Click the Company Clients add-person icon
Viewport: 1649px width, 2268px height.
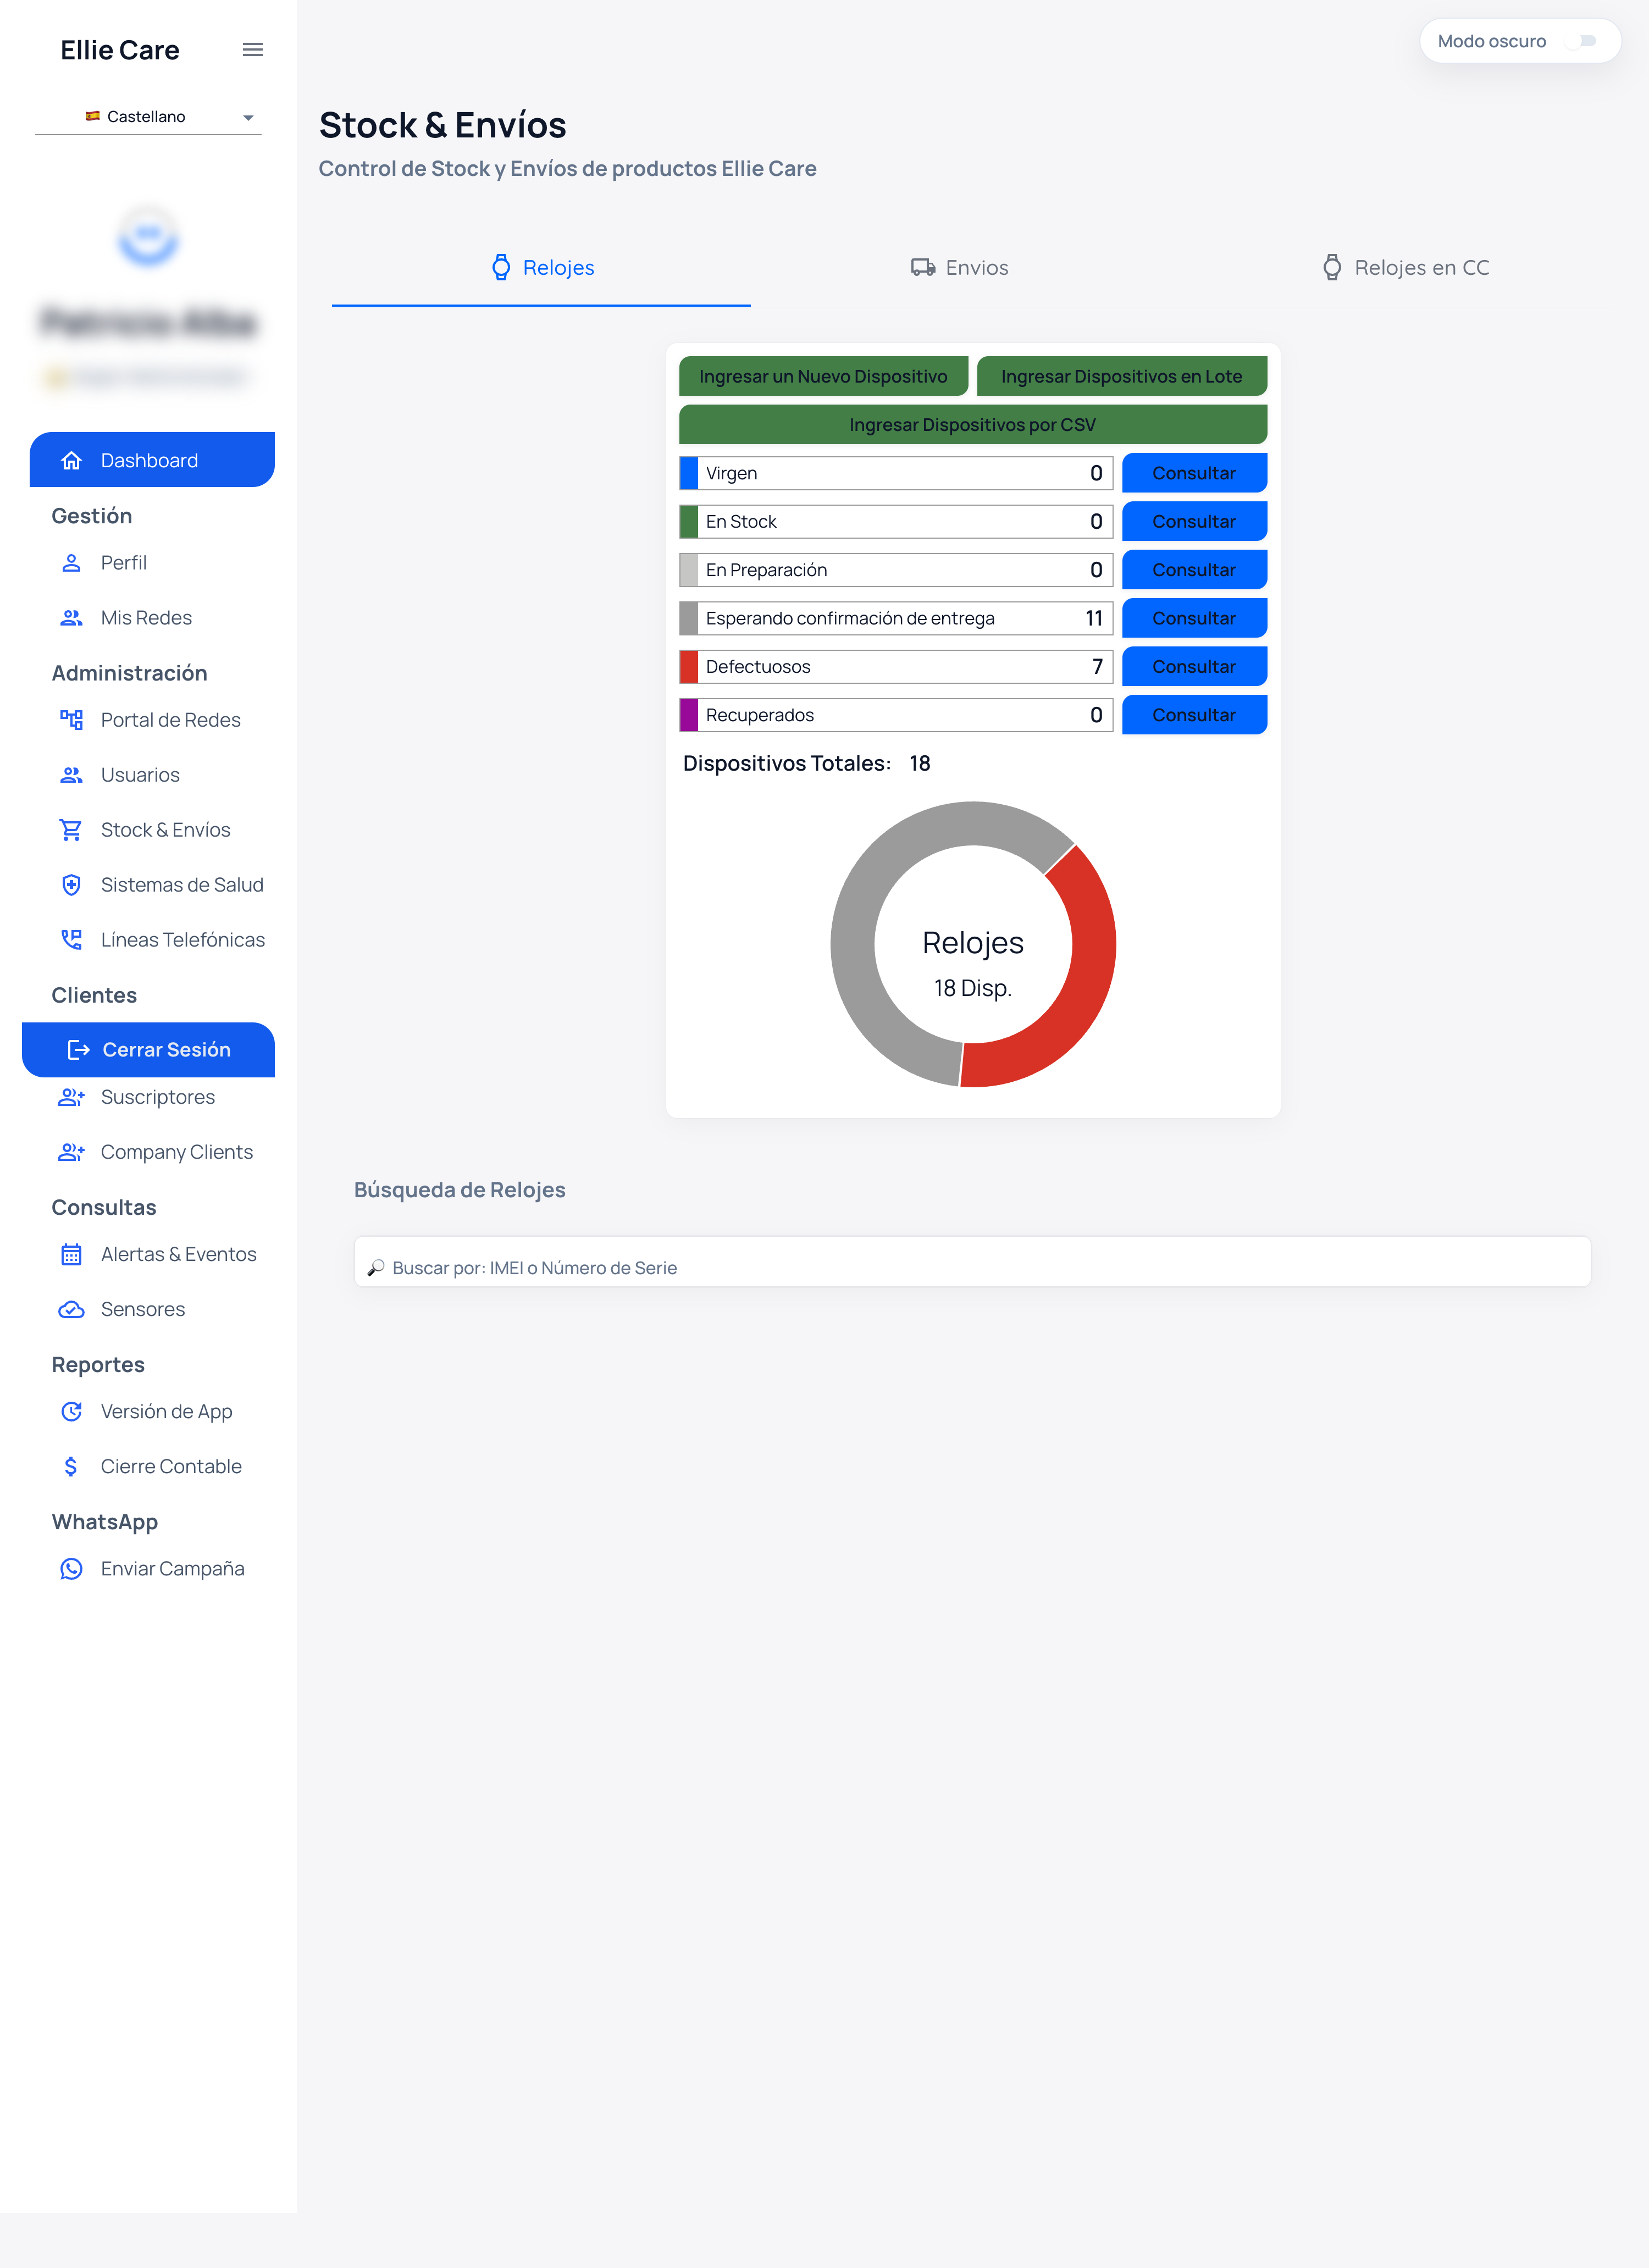point(71,1152)
